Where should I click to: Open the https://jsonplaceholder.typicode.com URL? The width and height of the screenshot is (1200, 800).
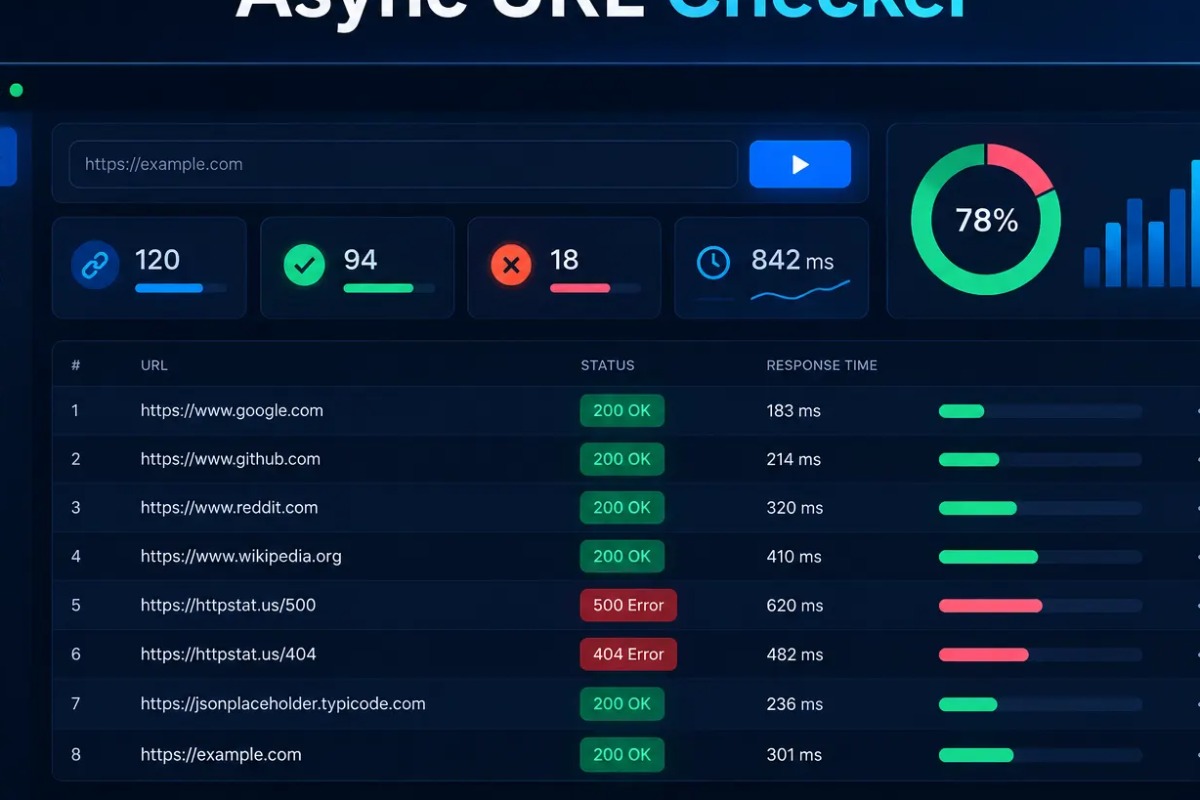click(x=283, y=704)
